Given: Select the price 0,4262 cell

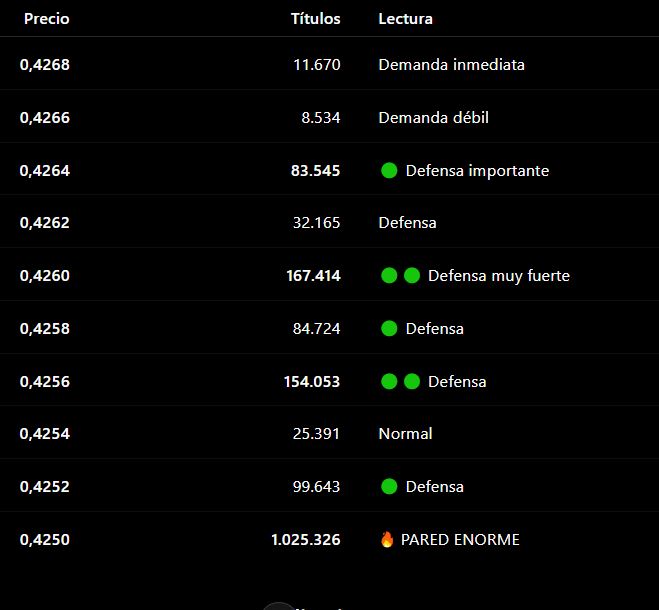Looking at the screenshot, I should click(x=45, y=223).
